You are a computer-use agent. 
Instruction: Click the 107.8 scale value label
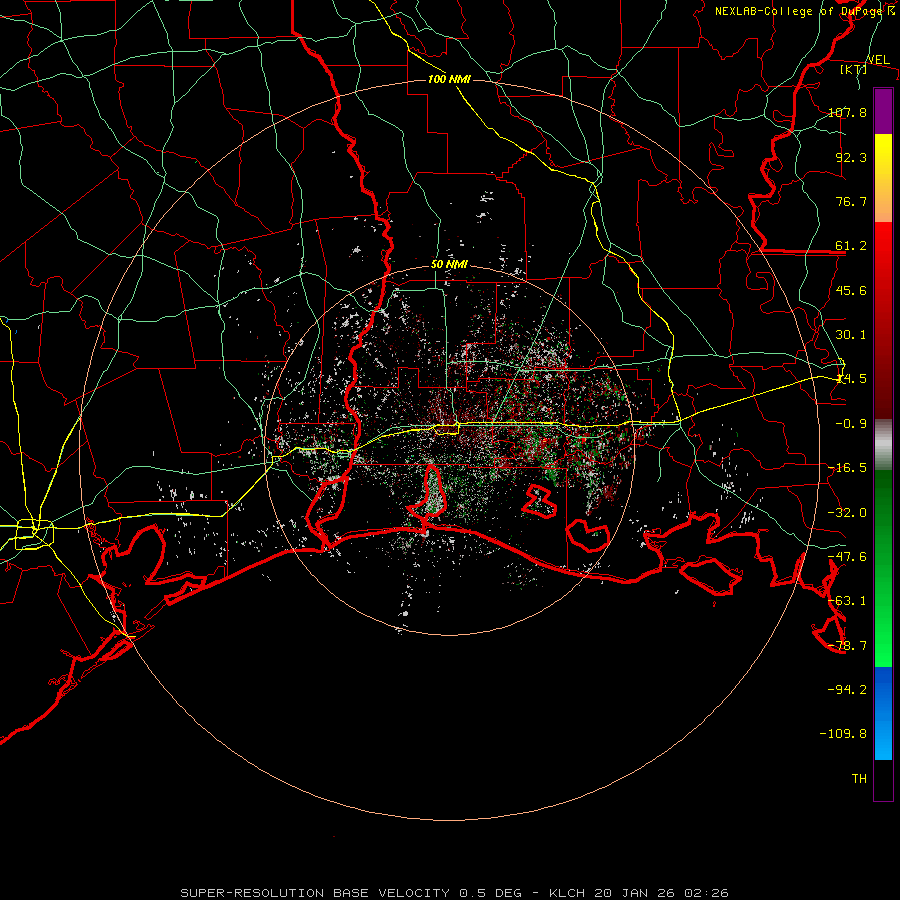point(847,112)
